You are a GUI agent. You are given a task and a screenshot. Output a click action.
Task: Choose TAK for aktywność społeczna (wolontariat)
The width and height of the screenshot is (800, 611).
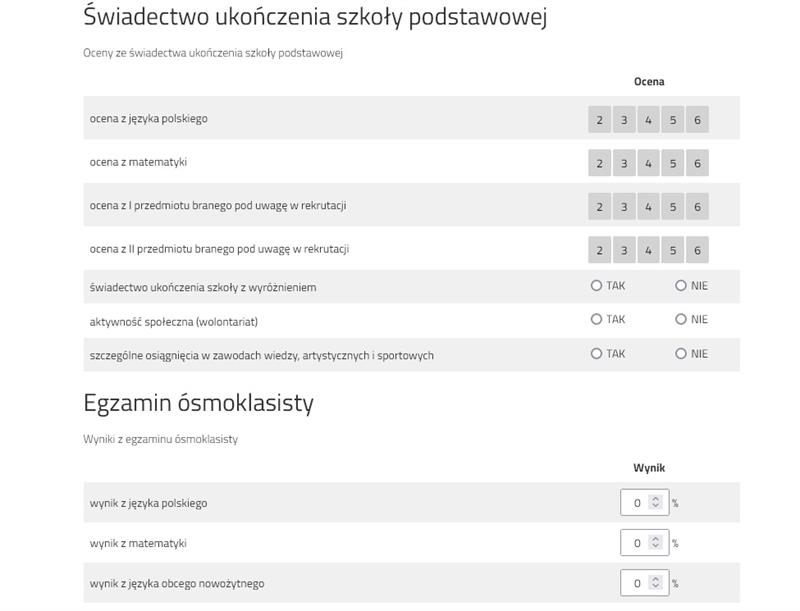click(597, 320)
